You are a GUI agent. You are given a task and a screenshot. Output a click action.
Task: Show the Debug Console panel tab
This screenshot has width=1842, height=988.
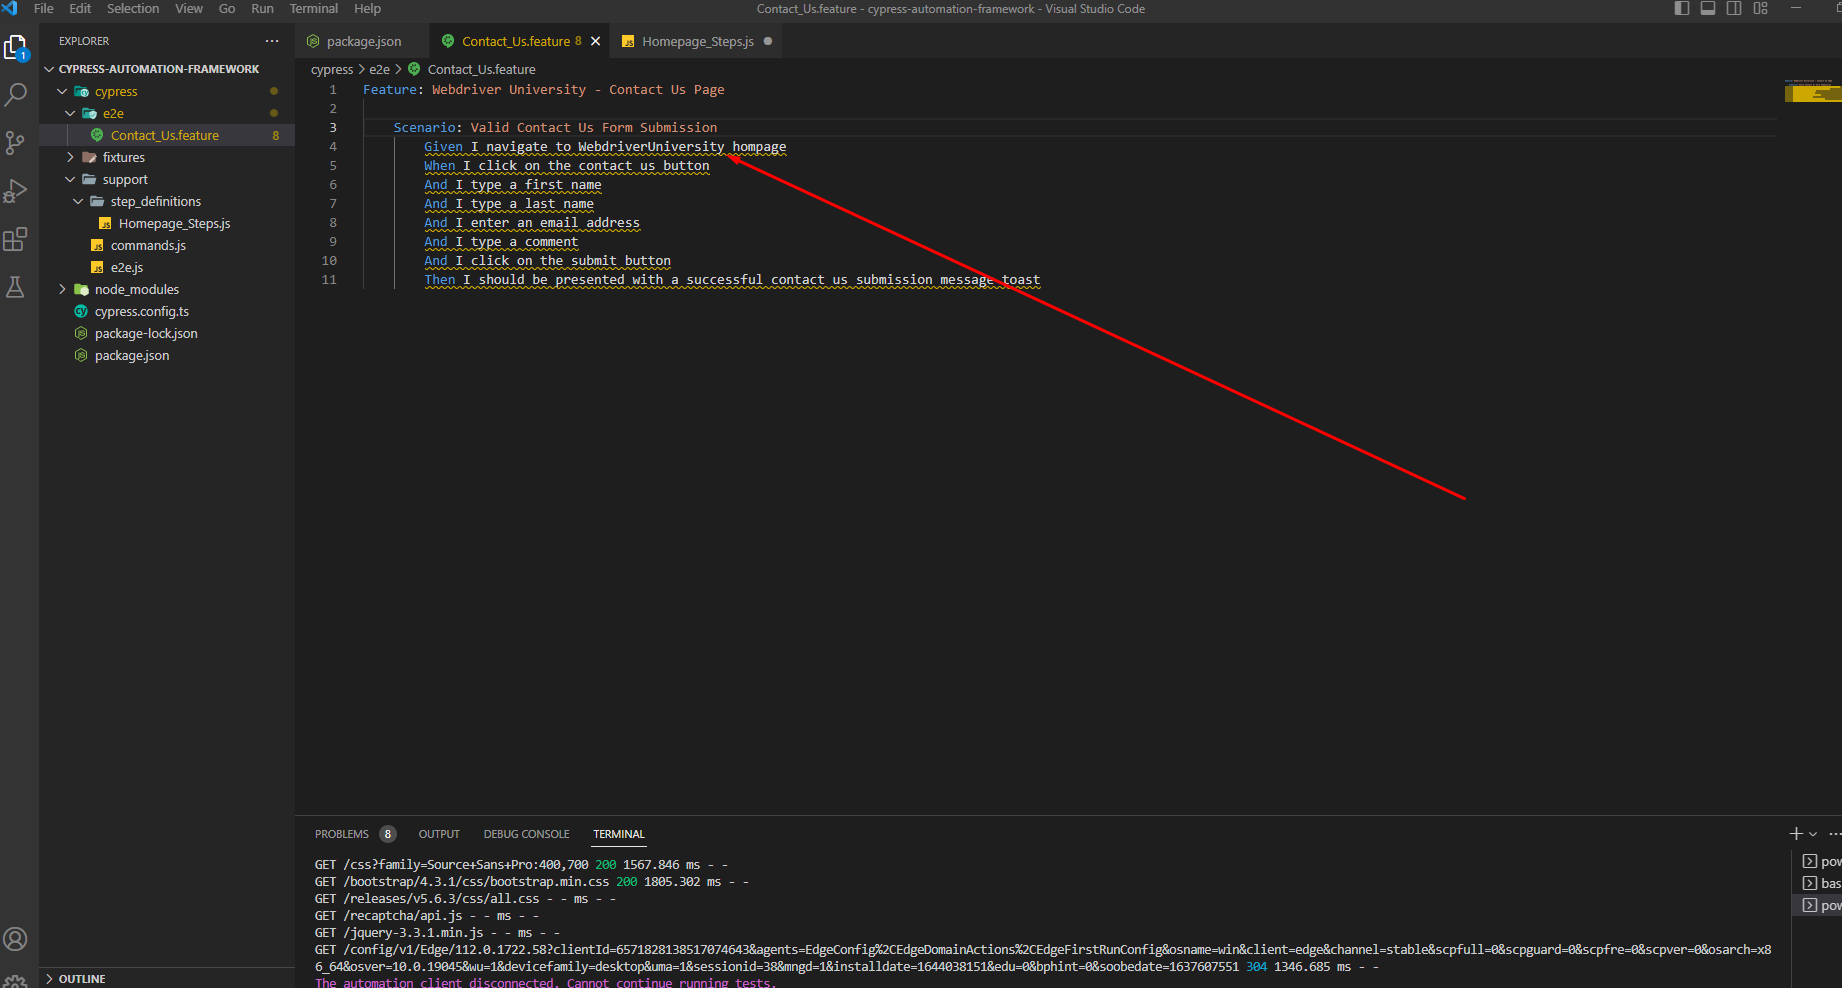point(526,834)
